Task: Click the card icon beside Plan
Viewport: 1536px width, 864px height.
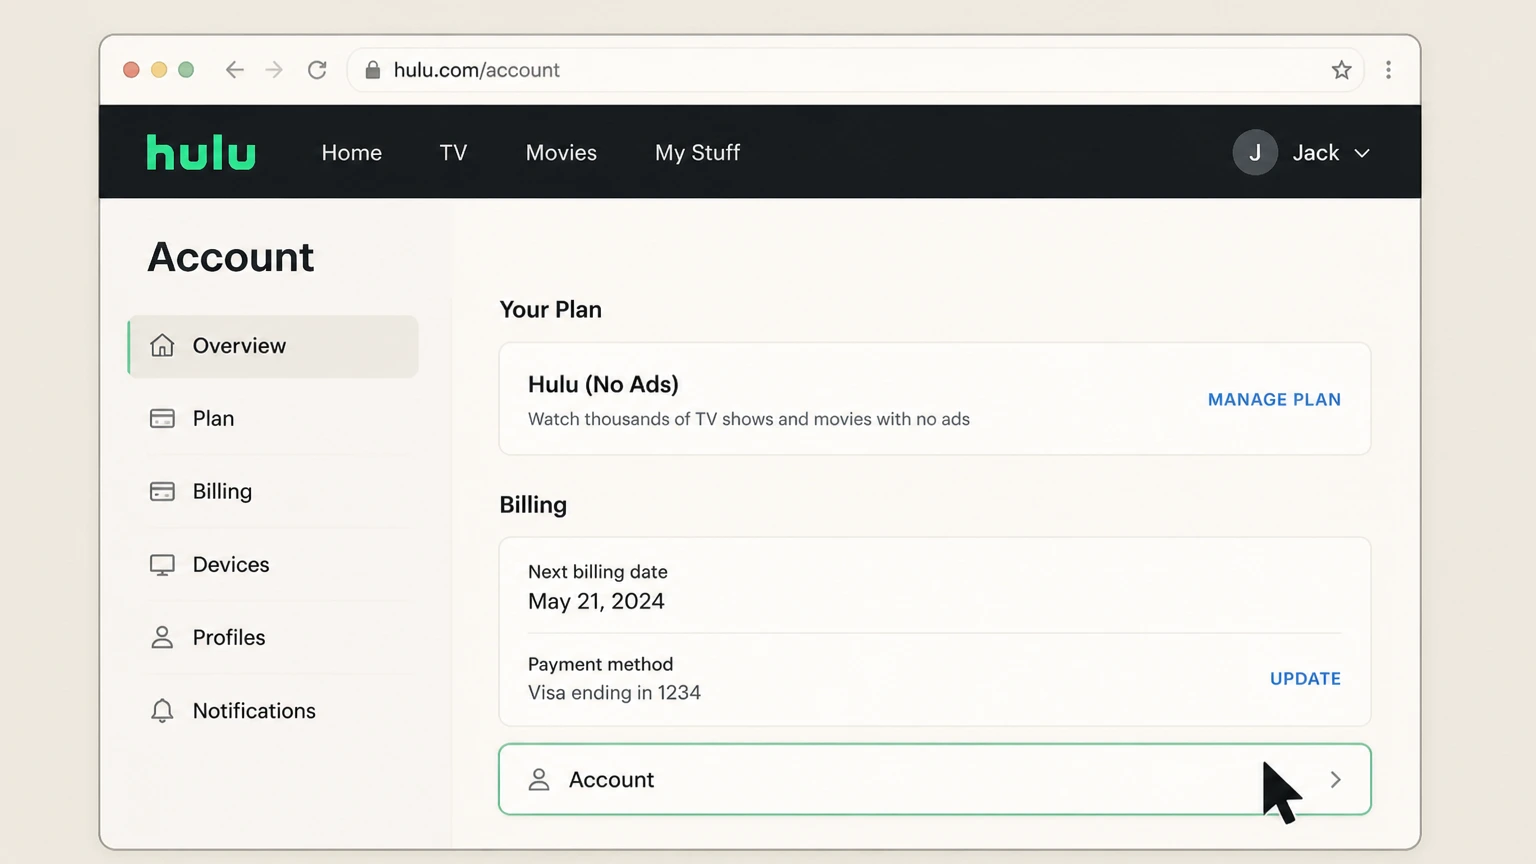Action: pos(162,418)
